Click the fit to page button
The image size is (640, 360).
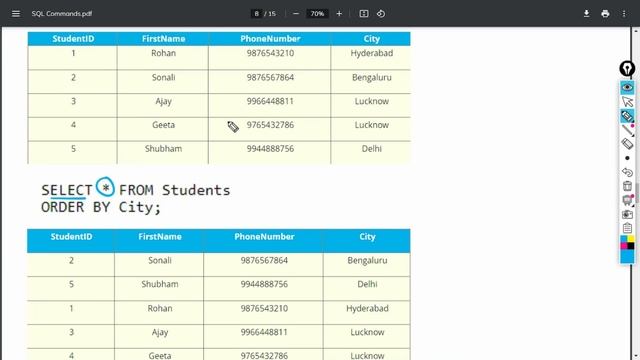(364, 13)
